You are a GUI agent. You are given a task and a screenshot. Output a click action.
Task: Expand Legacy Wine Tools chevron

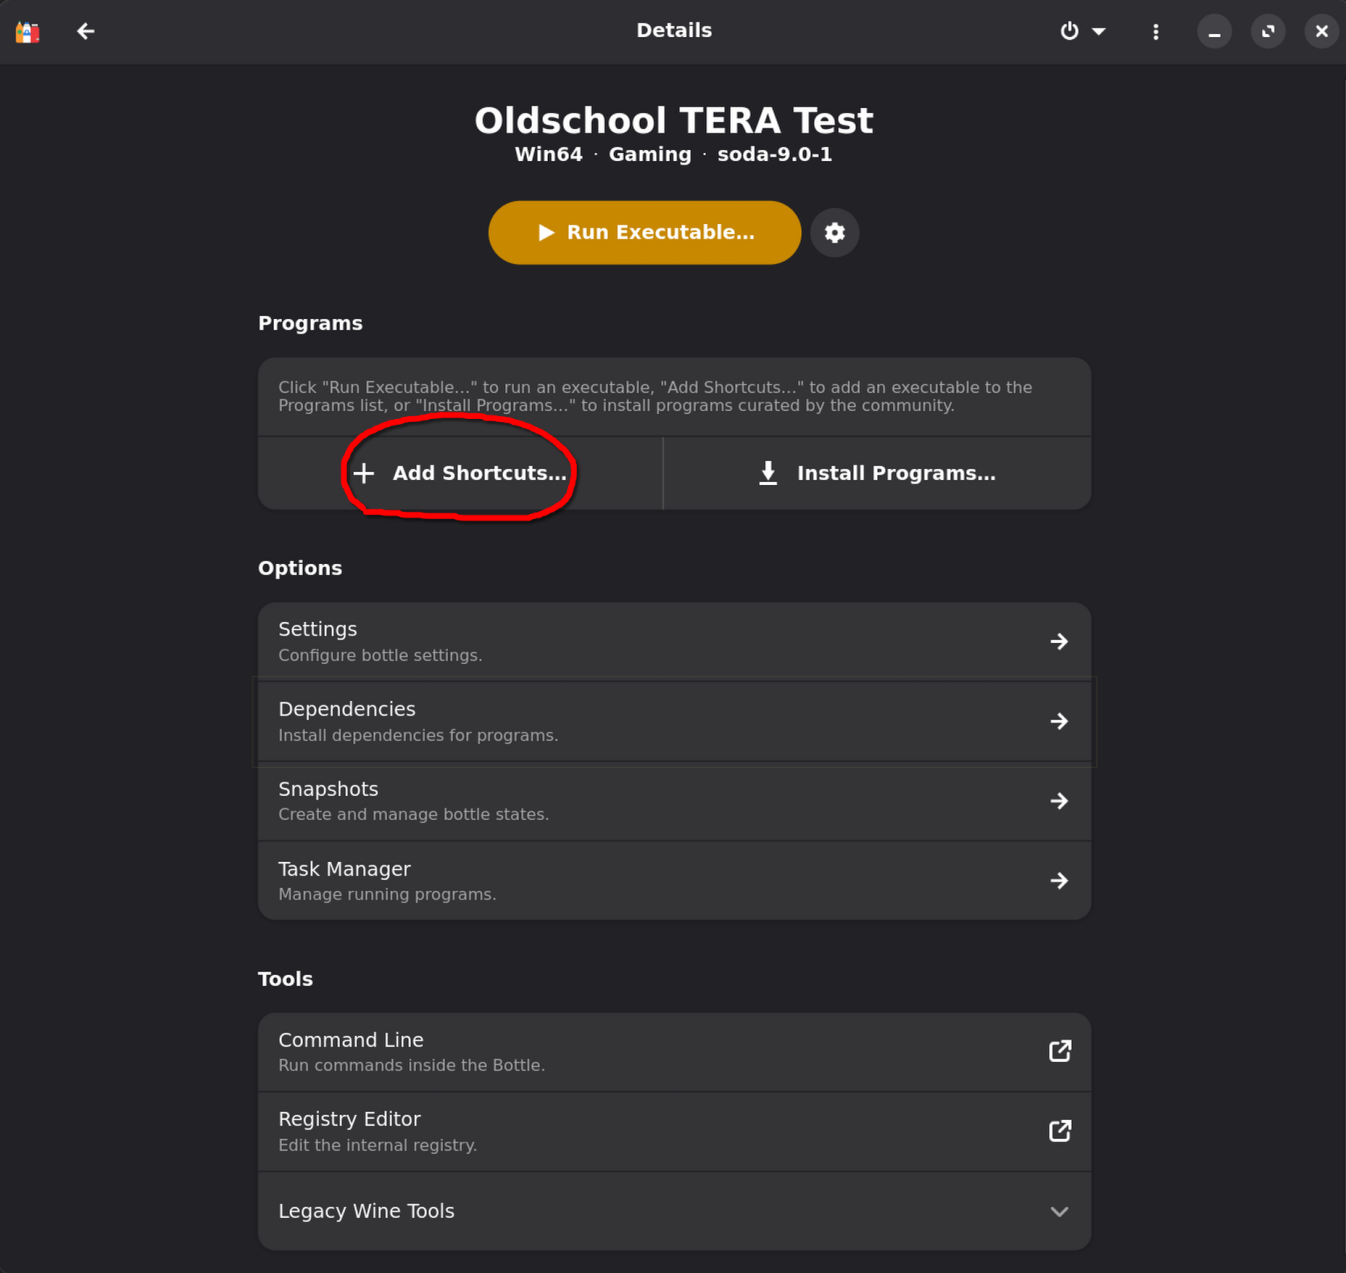click(x=1059, y=1212)
